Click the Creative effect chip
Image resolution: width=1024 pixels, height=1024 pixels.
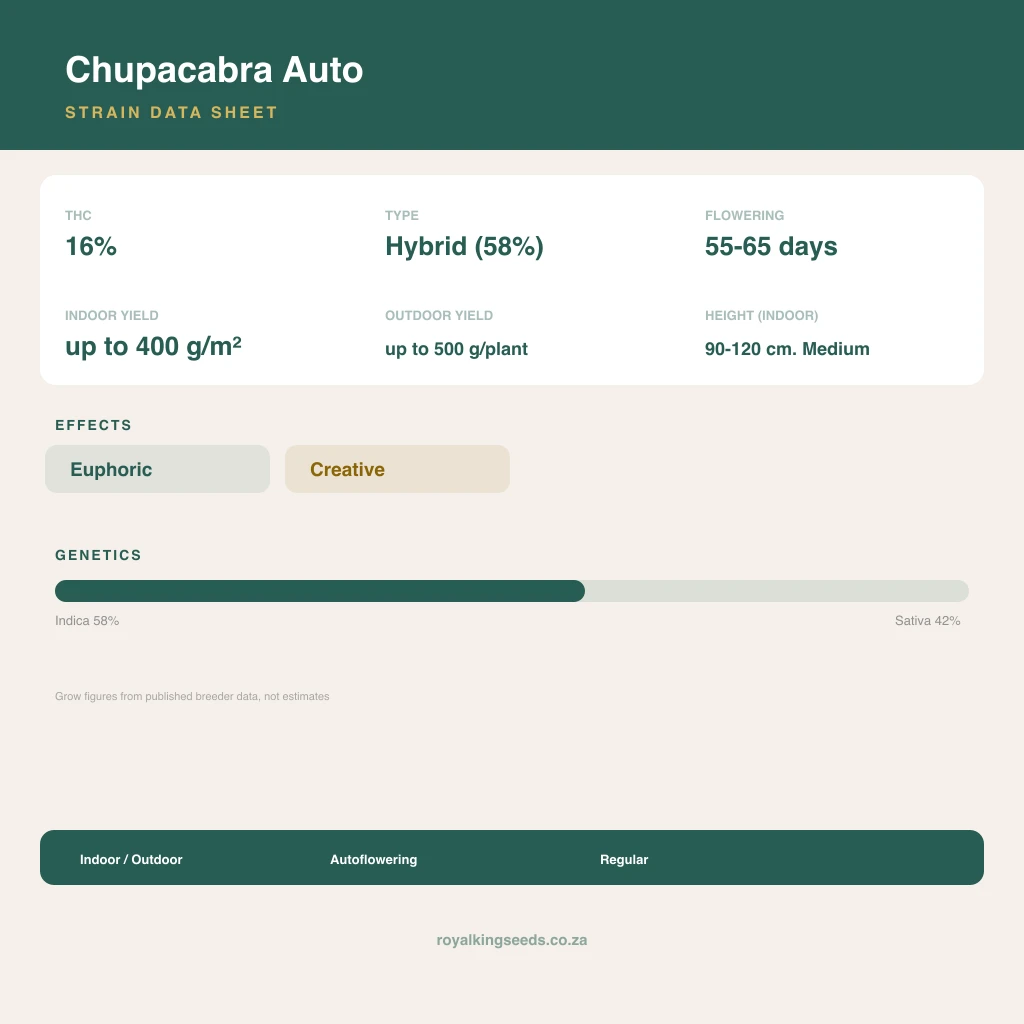click(397, 469)
